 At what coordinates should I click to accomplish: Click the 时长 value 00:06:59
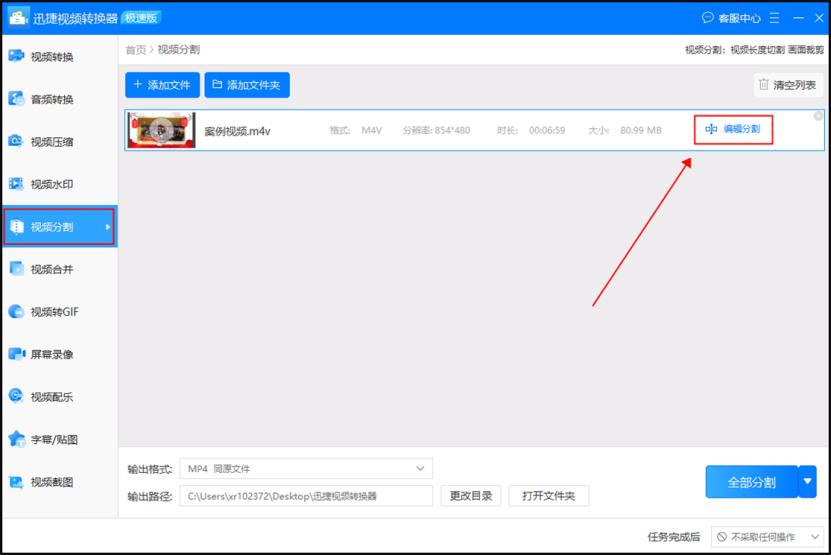pos(547,130)
